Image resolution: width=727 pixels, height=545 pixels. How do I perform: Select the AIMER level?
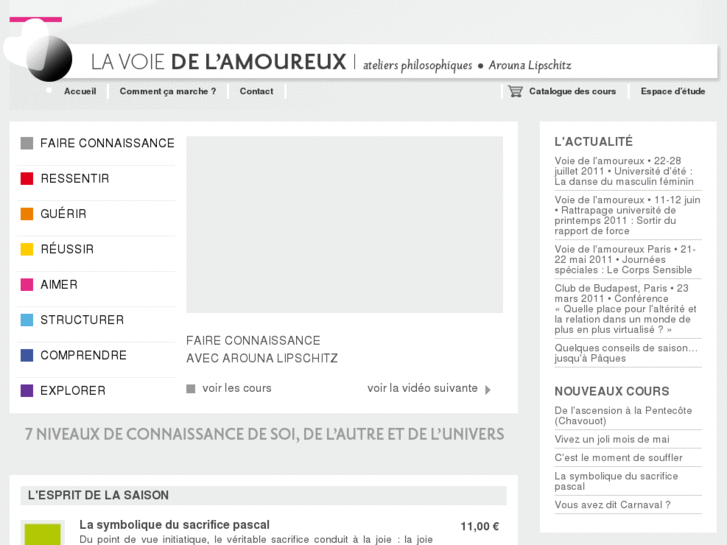59,284
